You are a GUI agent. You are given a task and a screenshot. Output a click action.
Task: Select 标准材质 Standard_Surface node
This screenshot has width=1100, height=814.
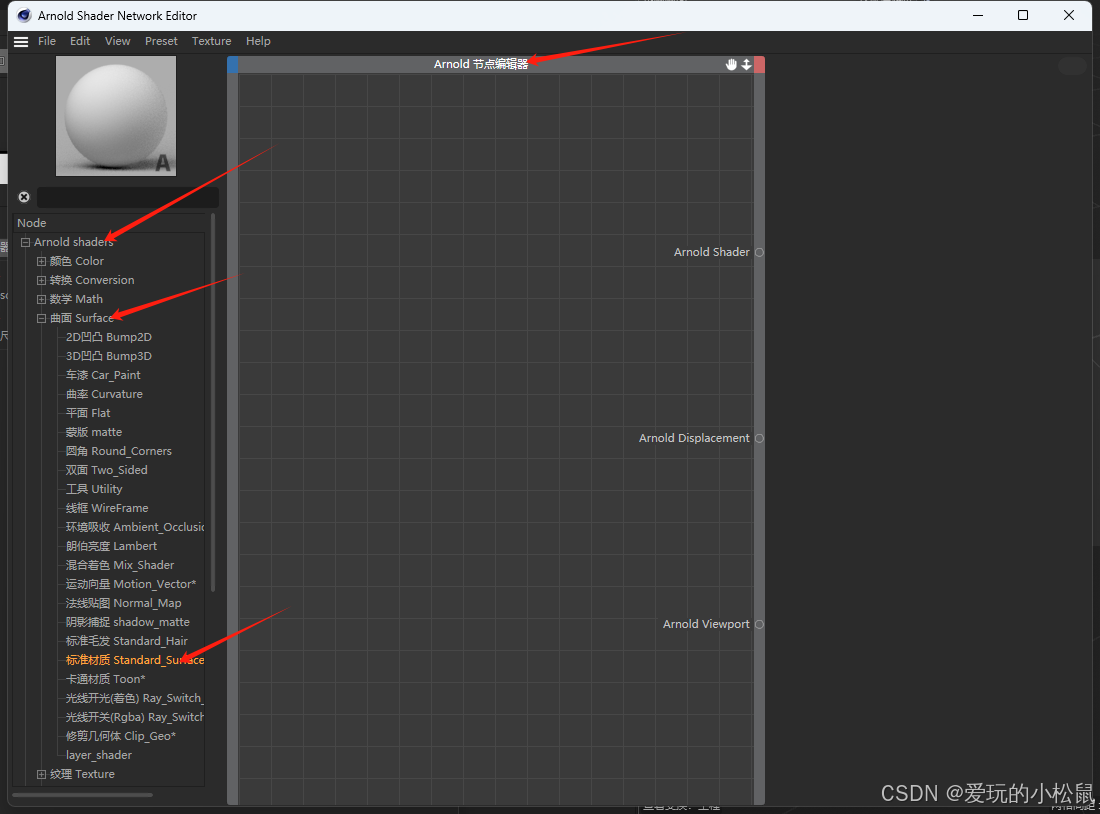(x=135, y=659)
